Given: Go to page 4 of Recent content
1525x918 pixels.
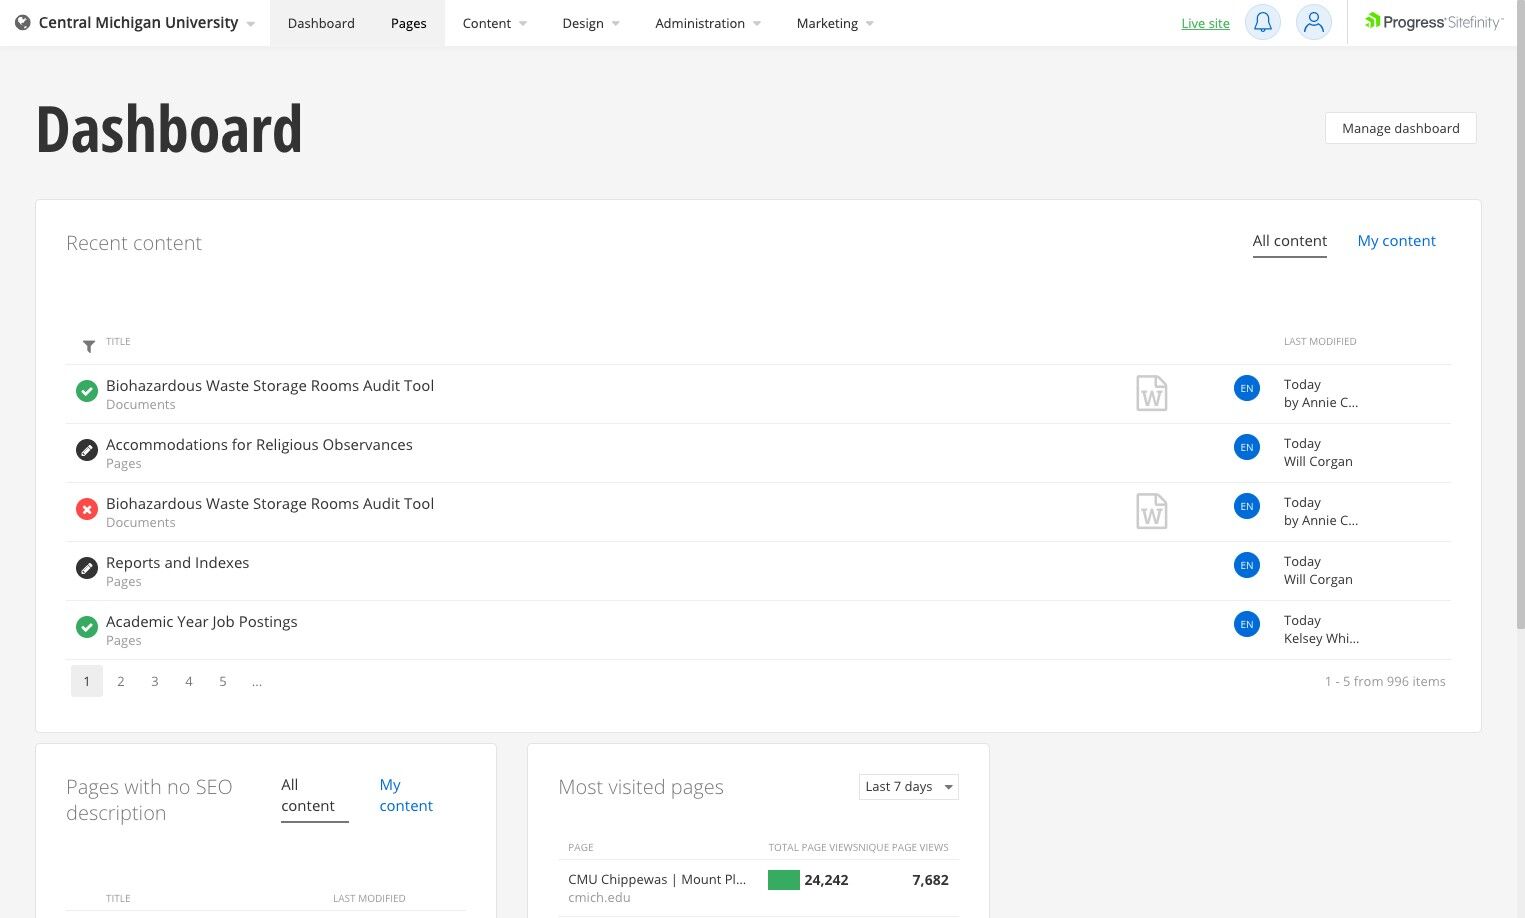Looking at the screenshot, I should point(189,681).
